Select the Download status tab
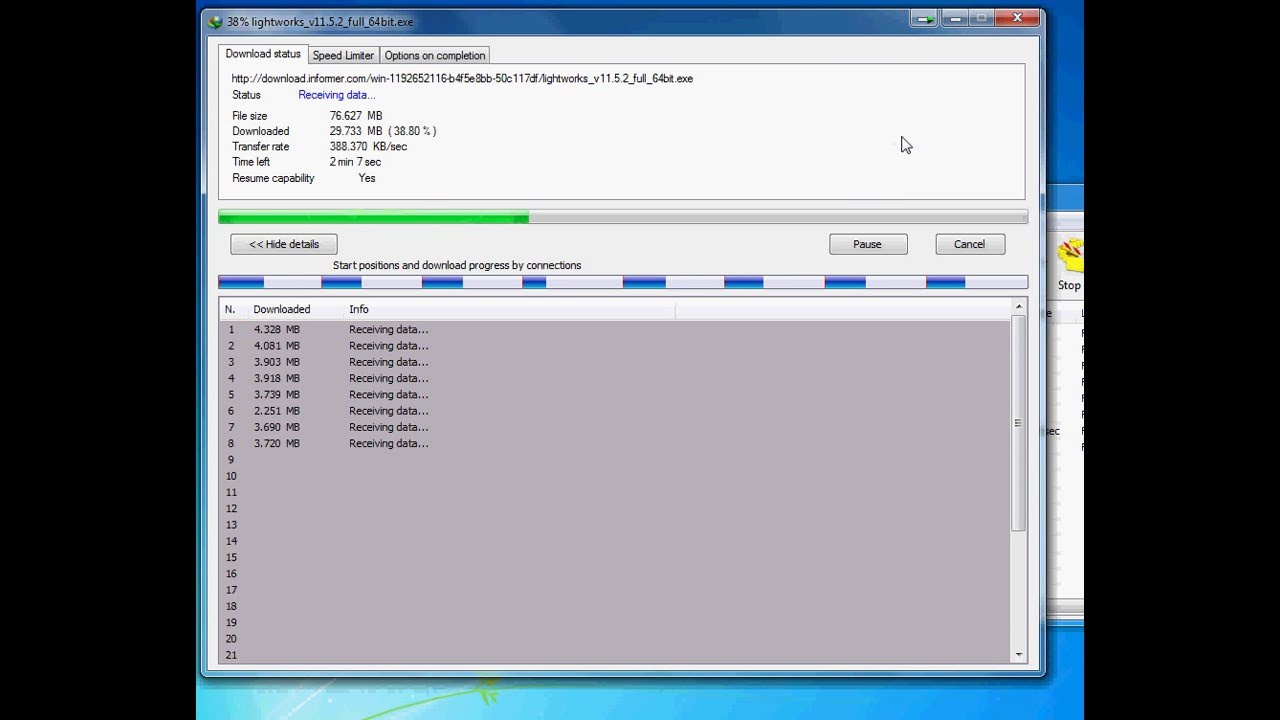Image resolution: width=1280 pixels, height=720 pixels. click(263, 54)
